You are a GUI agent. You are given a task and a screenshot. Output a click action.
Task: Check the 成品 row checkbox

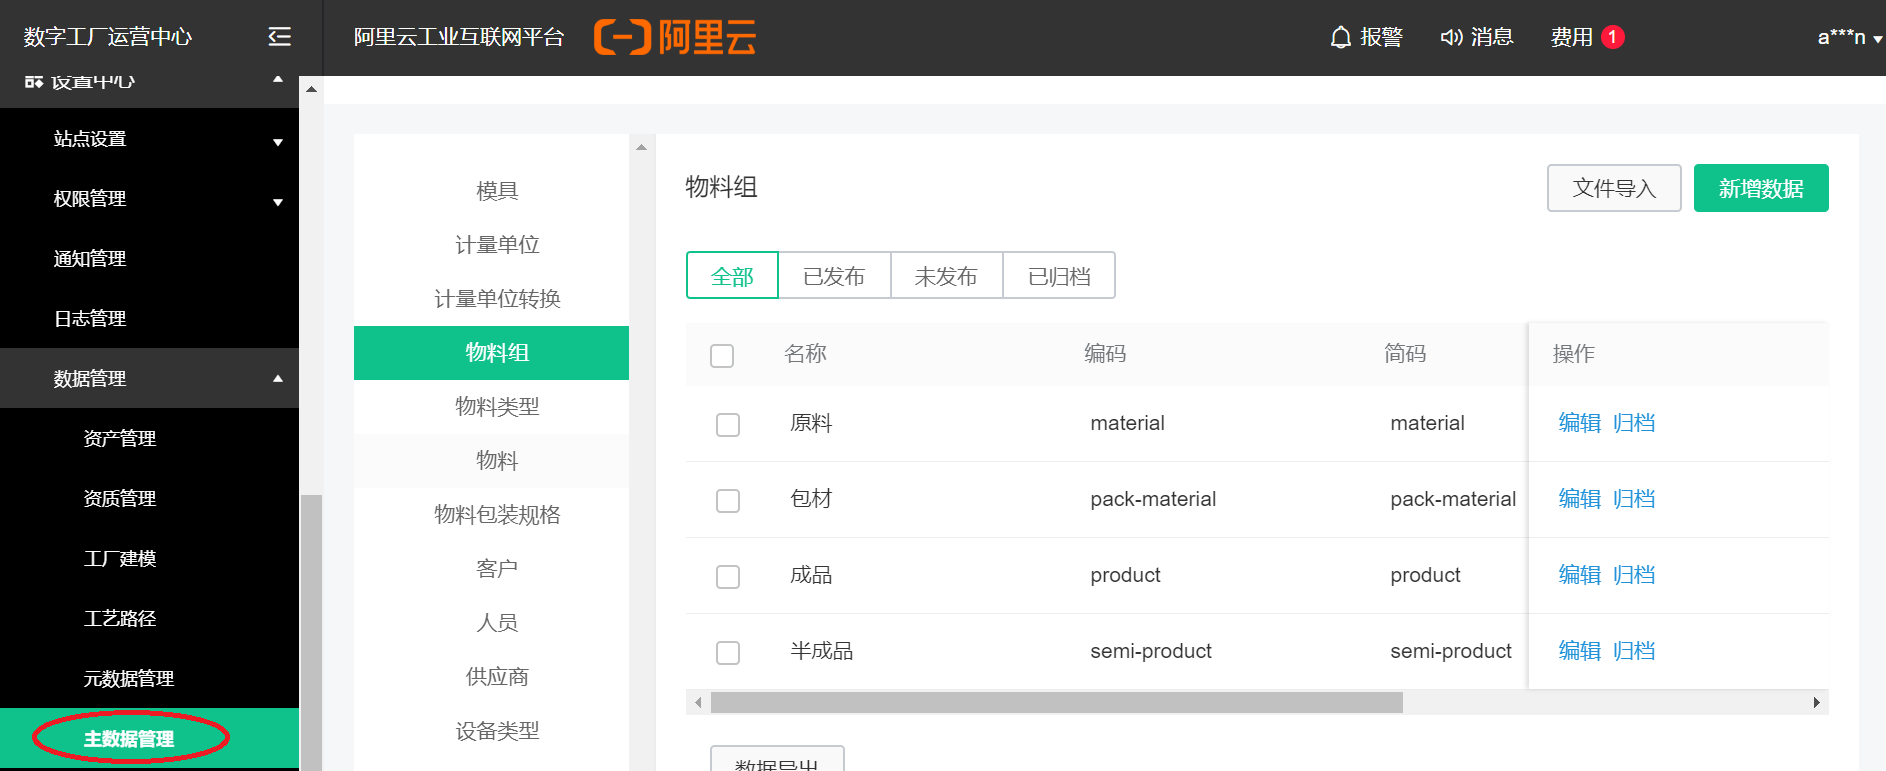coord(728,576)
